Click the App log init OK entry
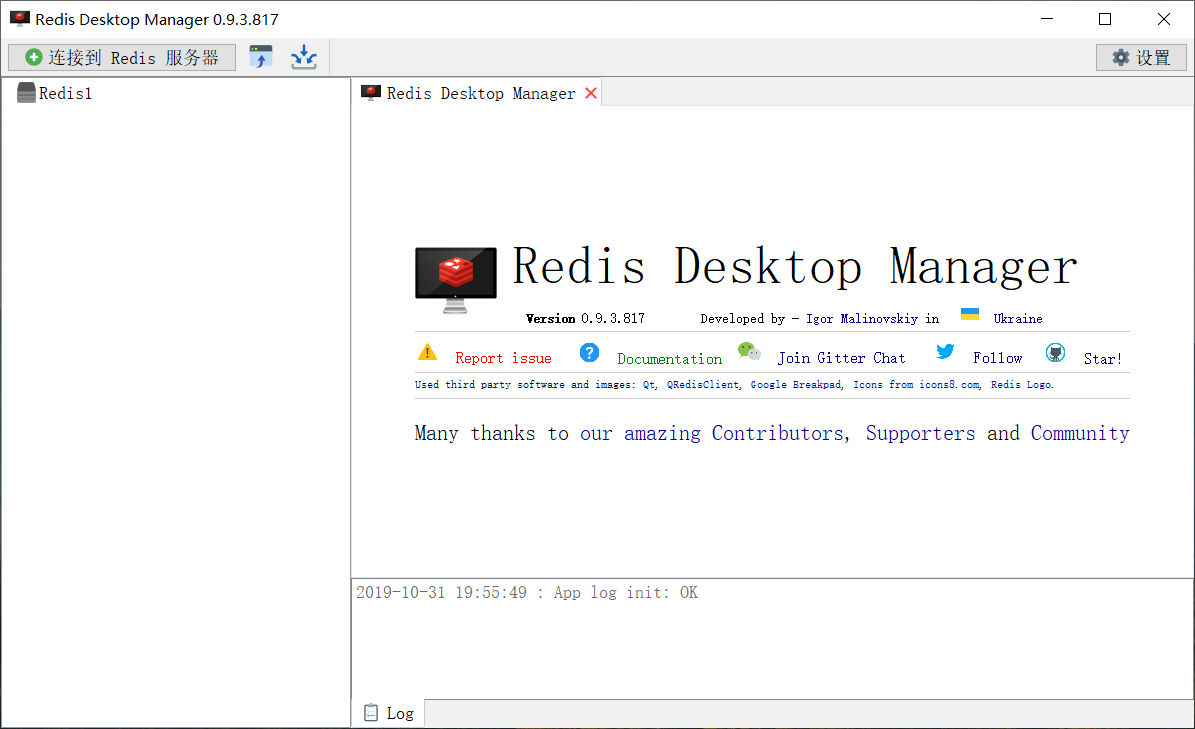Screen dimensions: 1195x729 tap(527, 593)
